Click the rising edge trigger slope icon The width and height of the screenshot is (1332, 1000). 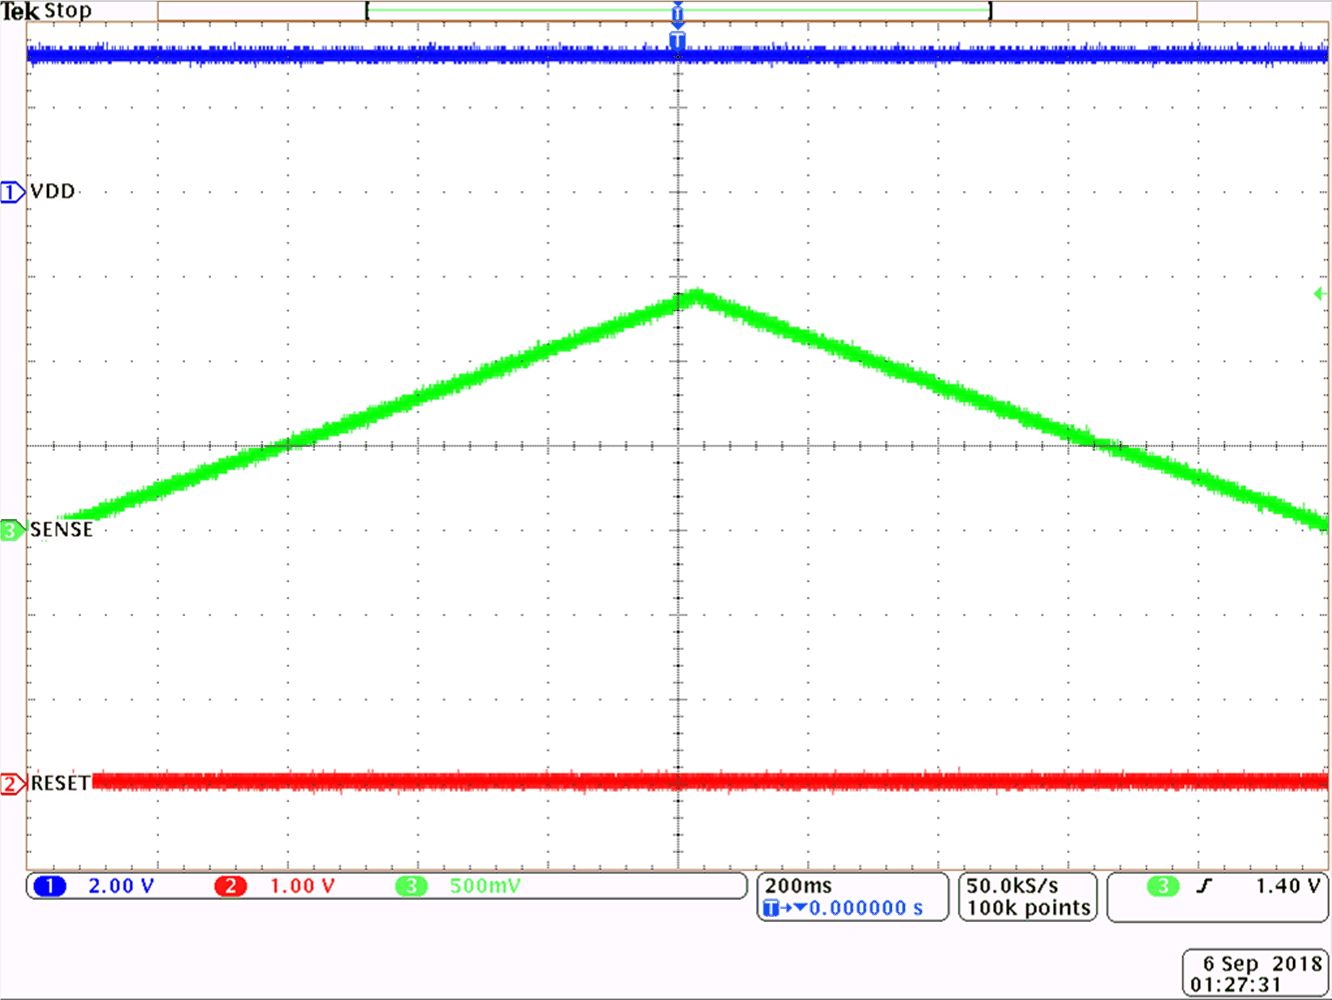(1204, 885)
